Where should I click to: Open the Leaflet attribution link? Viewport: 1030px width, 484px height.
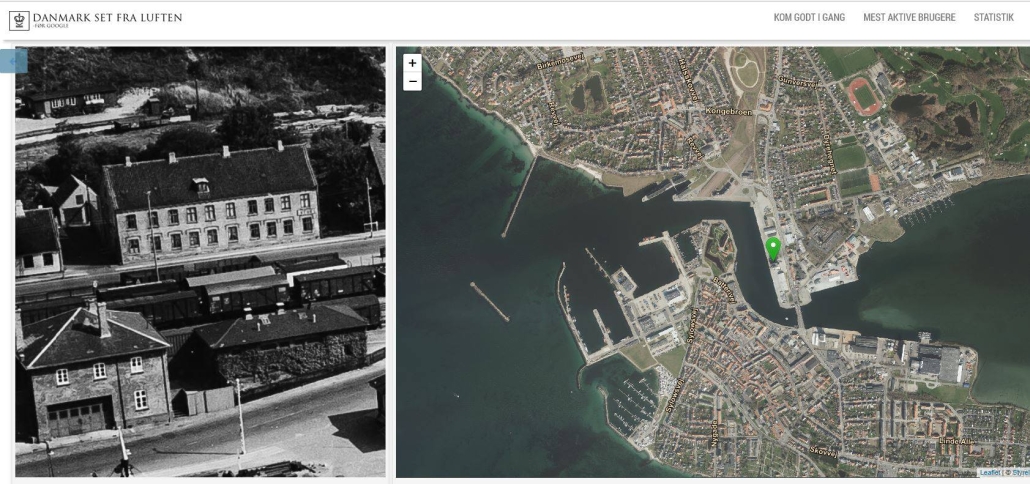pyautogui.click(x=988, y=472)
